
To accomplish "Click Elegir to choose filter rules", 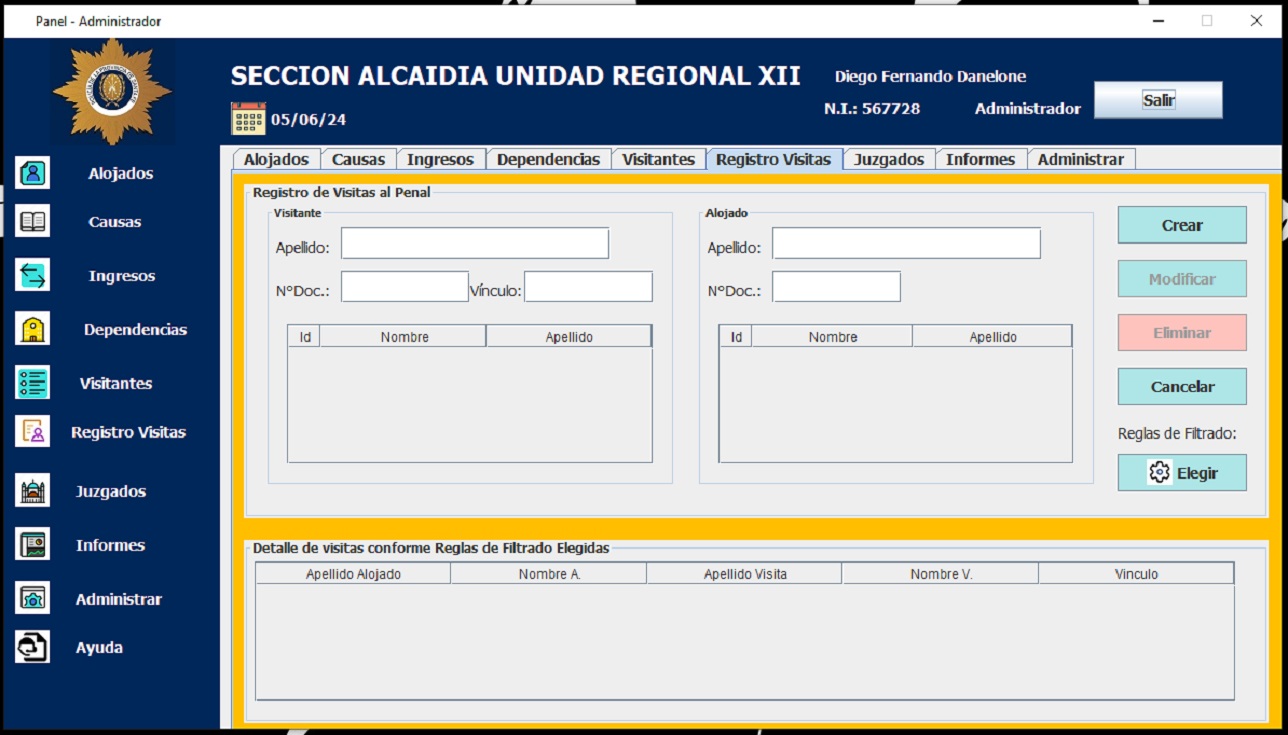I will pos(1182,473).
